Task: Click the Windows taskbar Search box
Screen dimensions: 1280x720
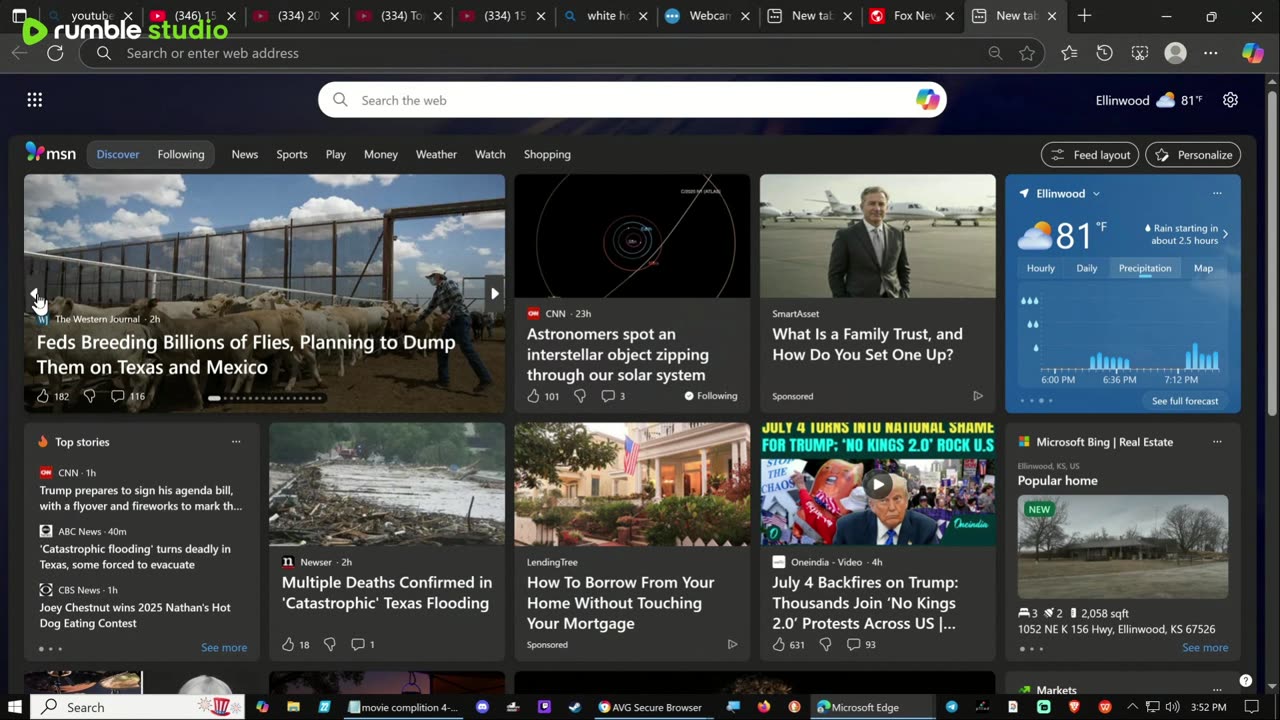Action: [135, 707]
